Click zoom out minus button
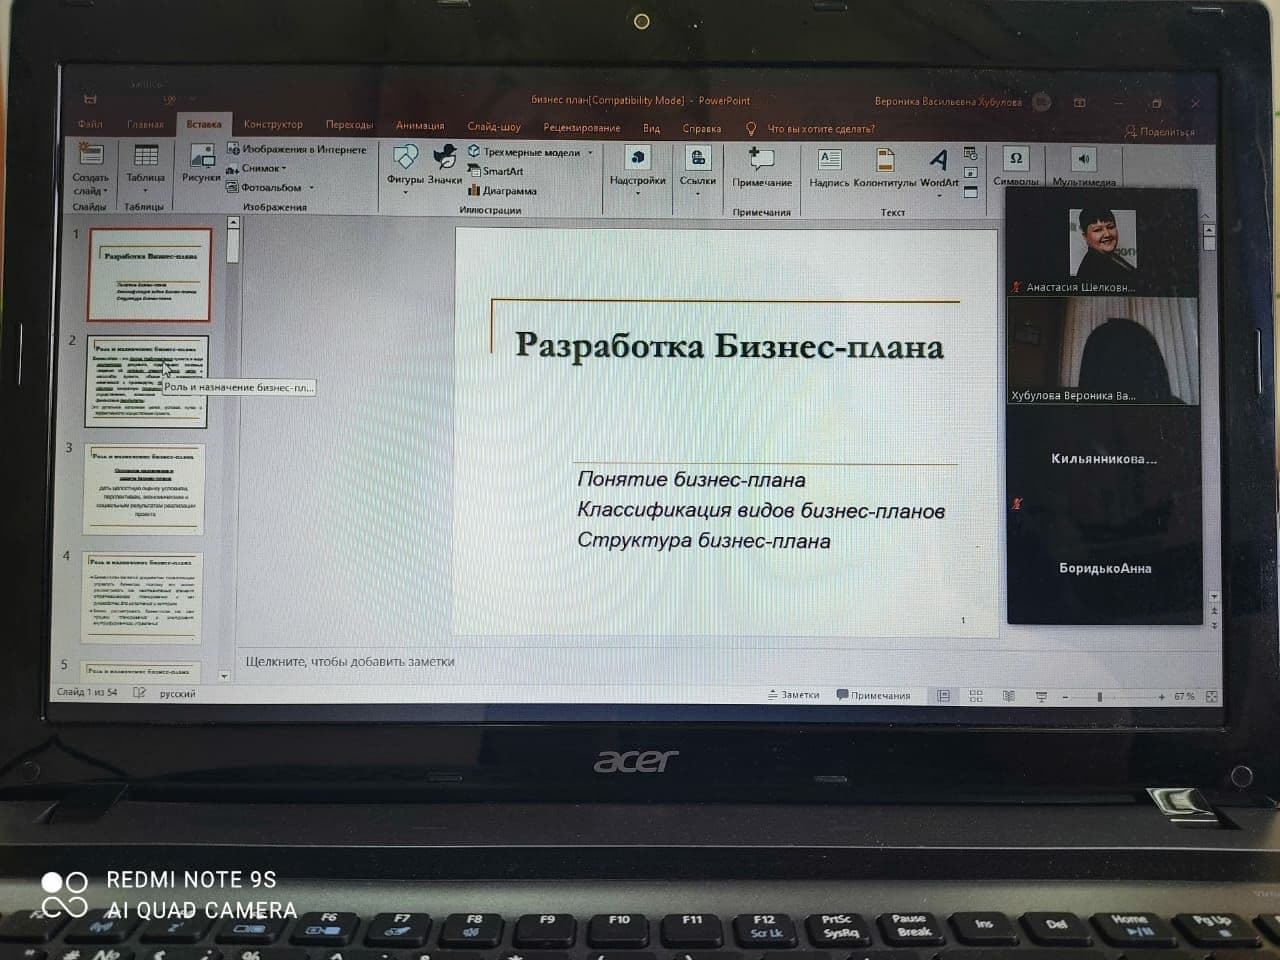 pos(1065,697)
